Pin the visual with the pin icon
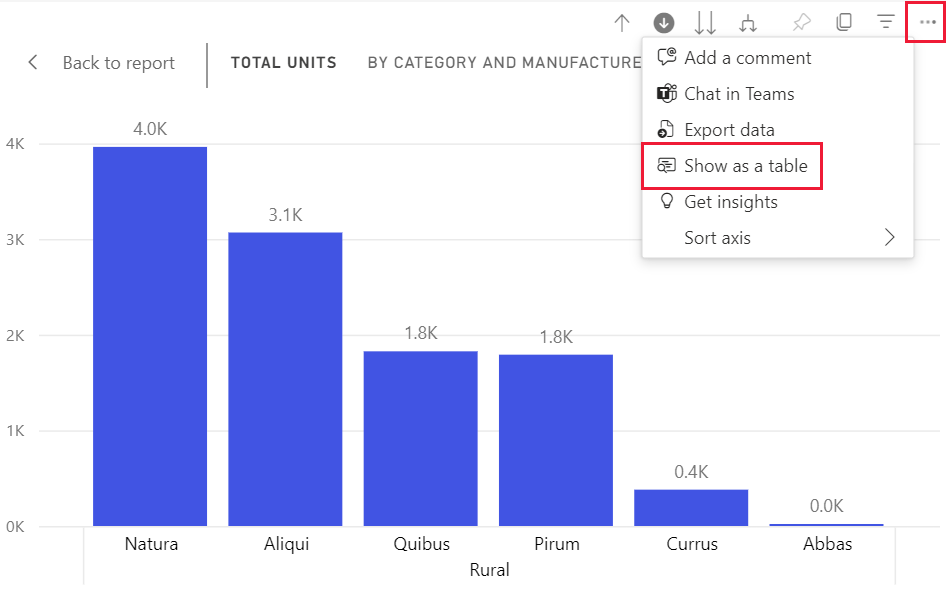The height and width of the screenshot is (595, 946). 801,22
